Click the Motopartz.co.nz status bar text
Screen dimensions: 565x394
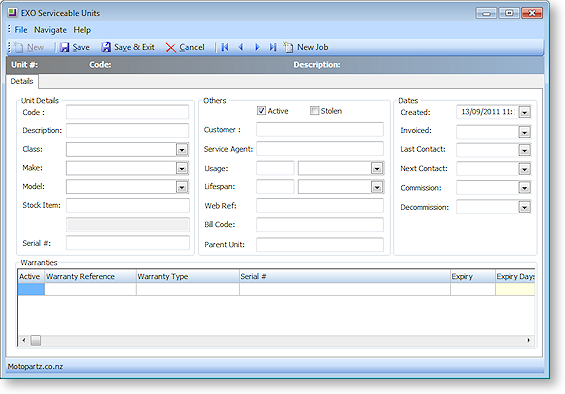click(x=35, y=367)
